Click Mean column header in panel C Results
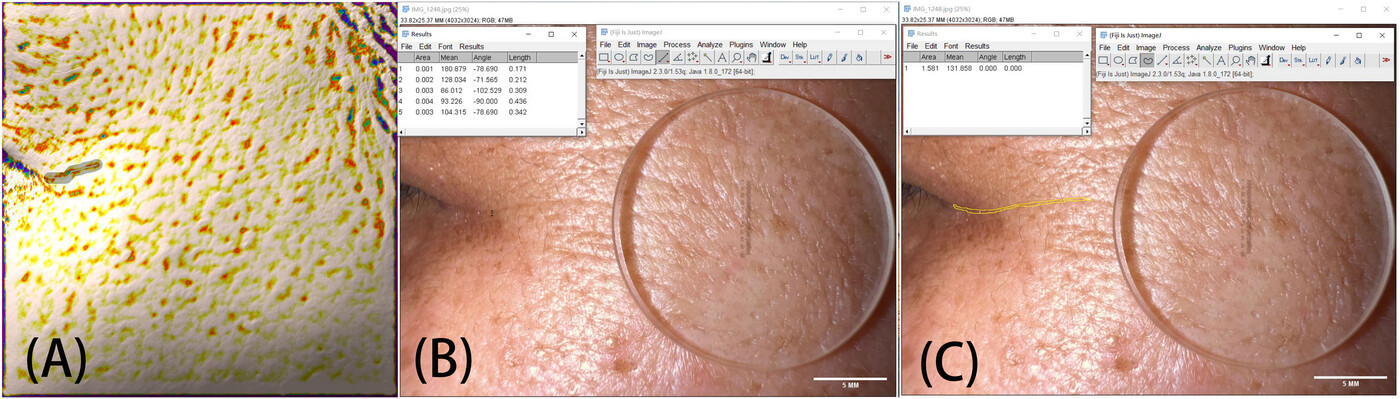This screenshot has width=1400, height=399. (x=961, y=58)
